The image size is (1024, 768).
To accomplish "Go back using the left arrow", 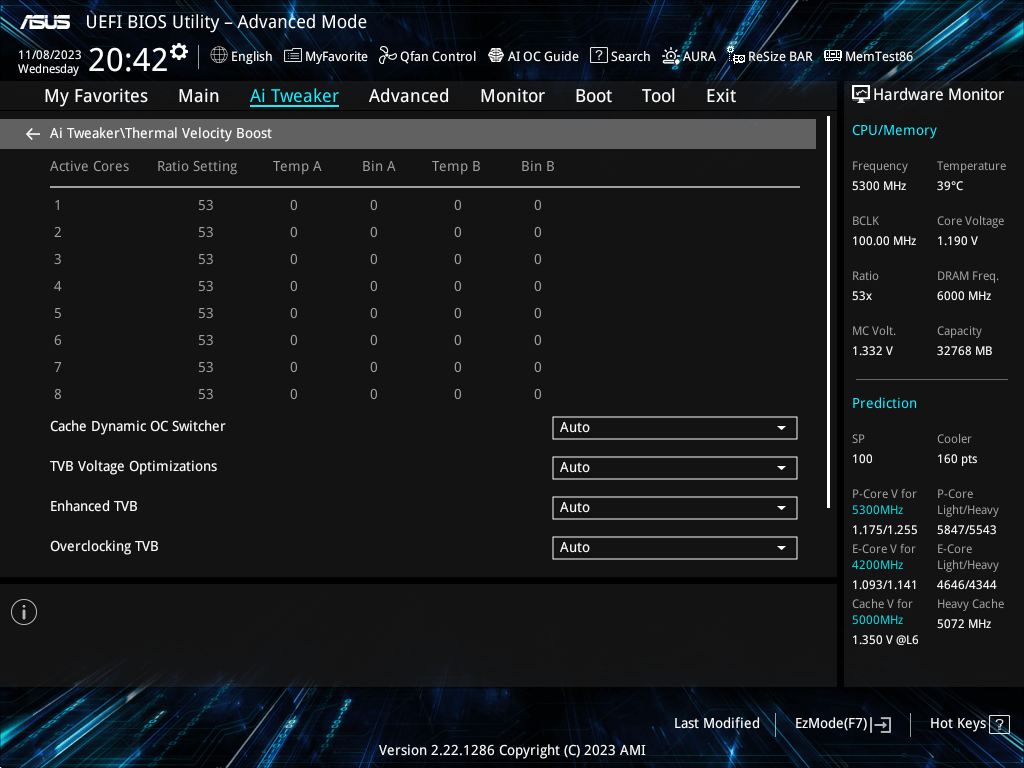I will (33, 134).
